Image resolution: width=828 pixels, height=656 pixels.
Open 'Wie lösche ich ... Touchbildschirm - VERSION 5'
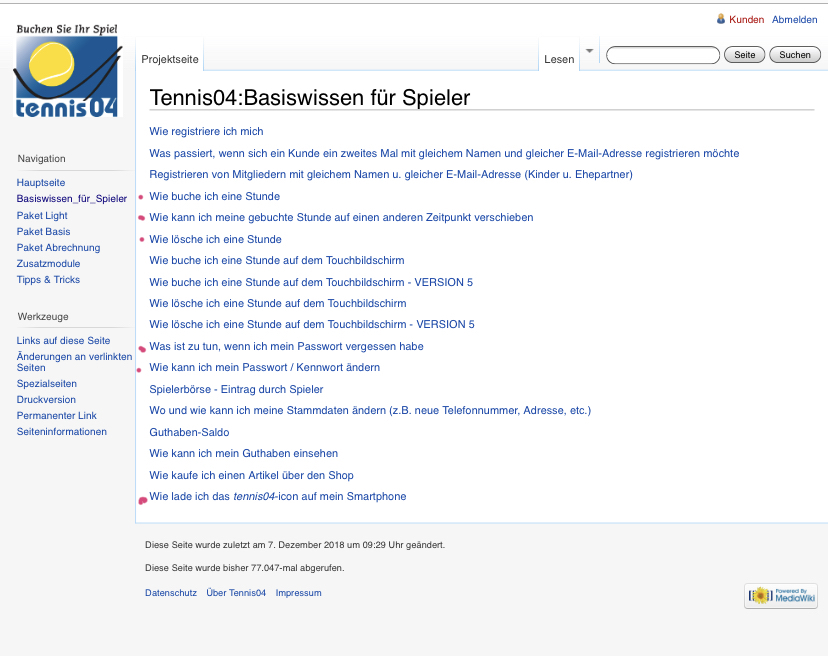click(x=312, y=324)
